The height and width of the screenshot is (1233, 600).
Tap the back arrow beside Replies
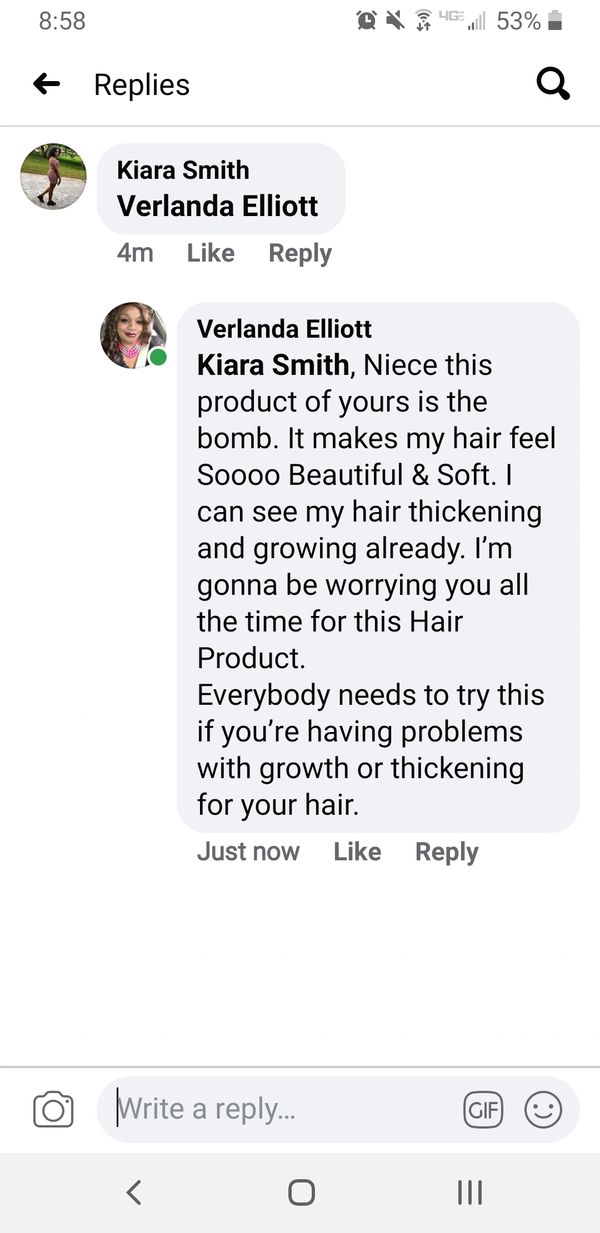(x=46, y=85)
